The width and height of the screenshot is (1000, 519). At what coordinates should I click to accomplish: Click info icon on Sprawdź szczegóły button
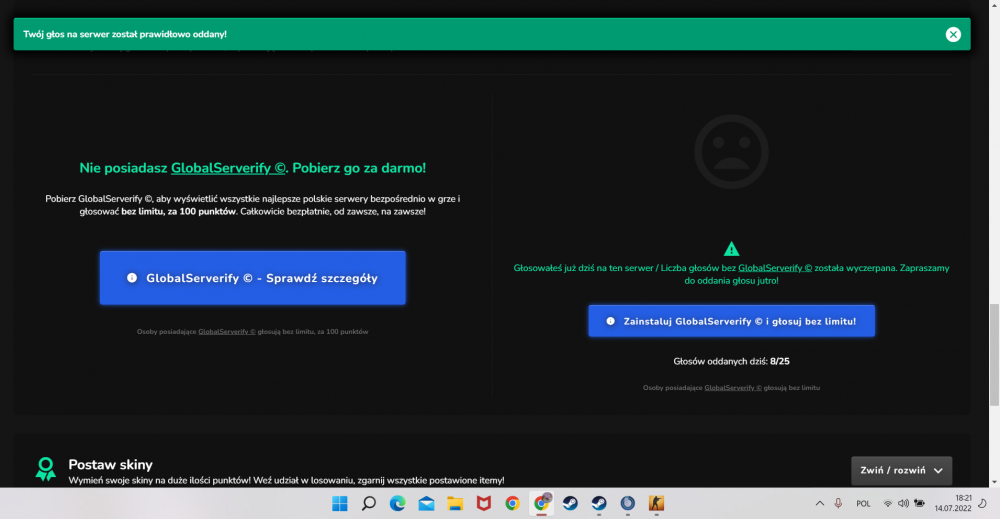[132, 278]
